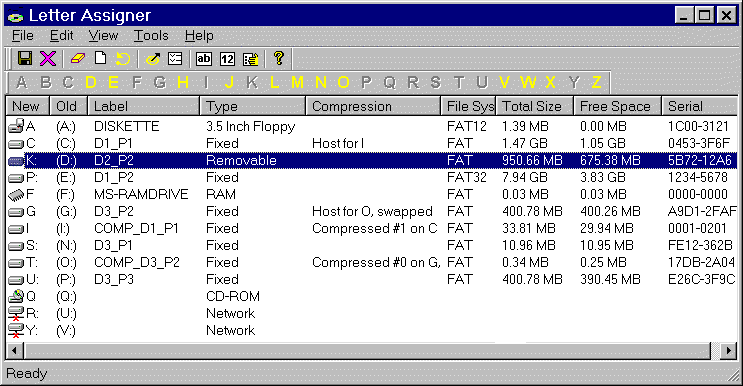Screen dimensions: 743x386
Task: Click yellow letter V in letter bar
Action: [x=504, y=82]
